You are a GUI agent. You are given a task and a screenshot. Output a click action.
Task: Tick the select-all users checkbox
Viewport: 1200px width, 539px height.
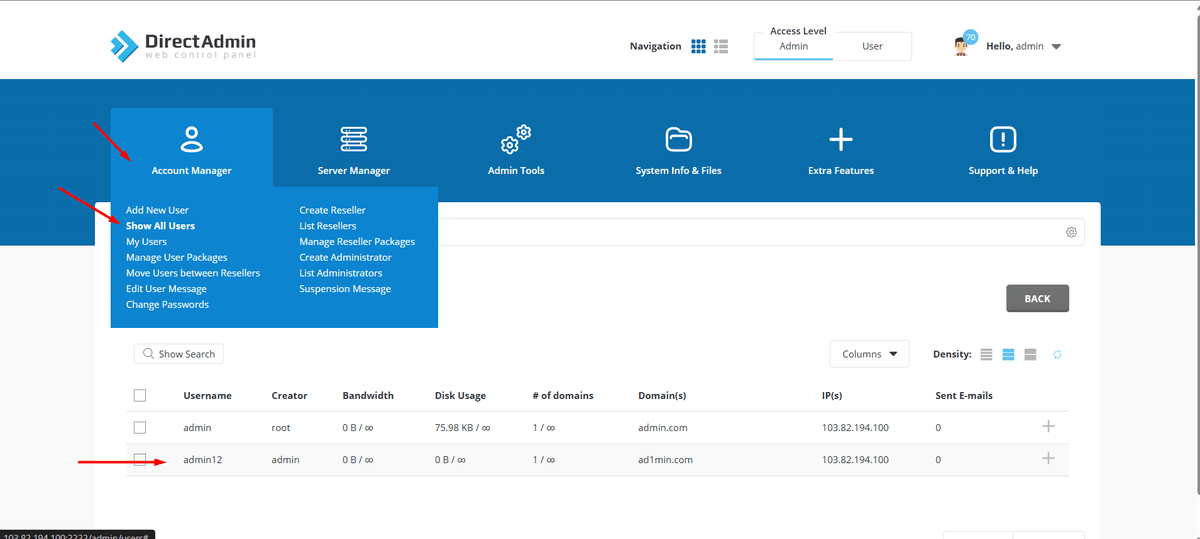pyautogui.click(x=140, y=396)
